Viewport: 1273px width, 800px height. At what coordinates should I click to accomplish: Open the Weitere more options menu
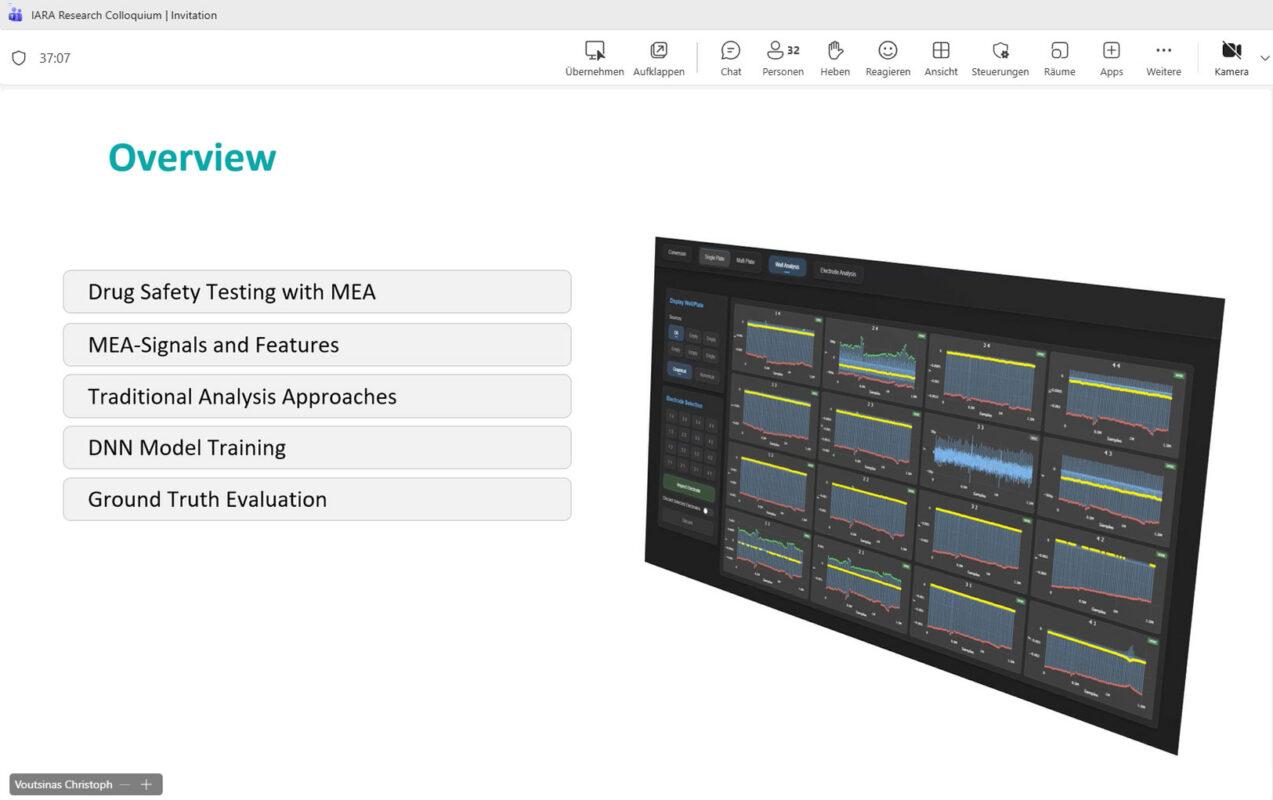[1163, 58]
